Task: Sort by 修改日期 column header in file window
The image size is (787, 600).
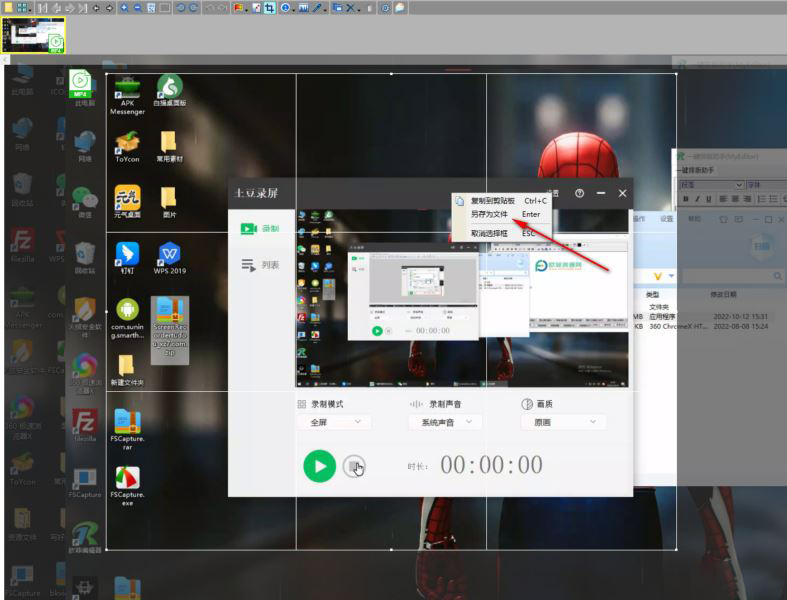Action: coord(723,295)
